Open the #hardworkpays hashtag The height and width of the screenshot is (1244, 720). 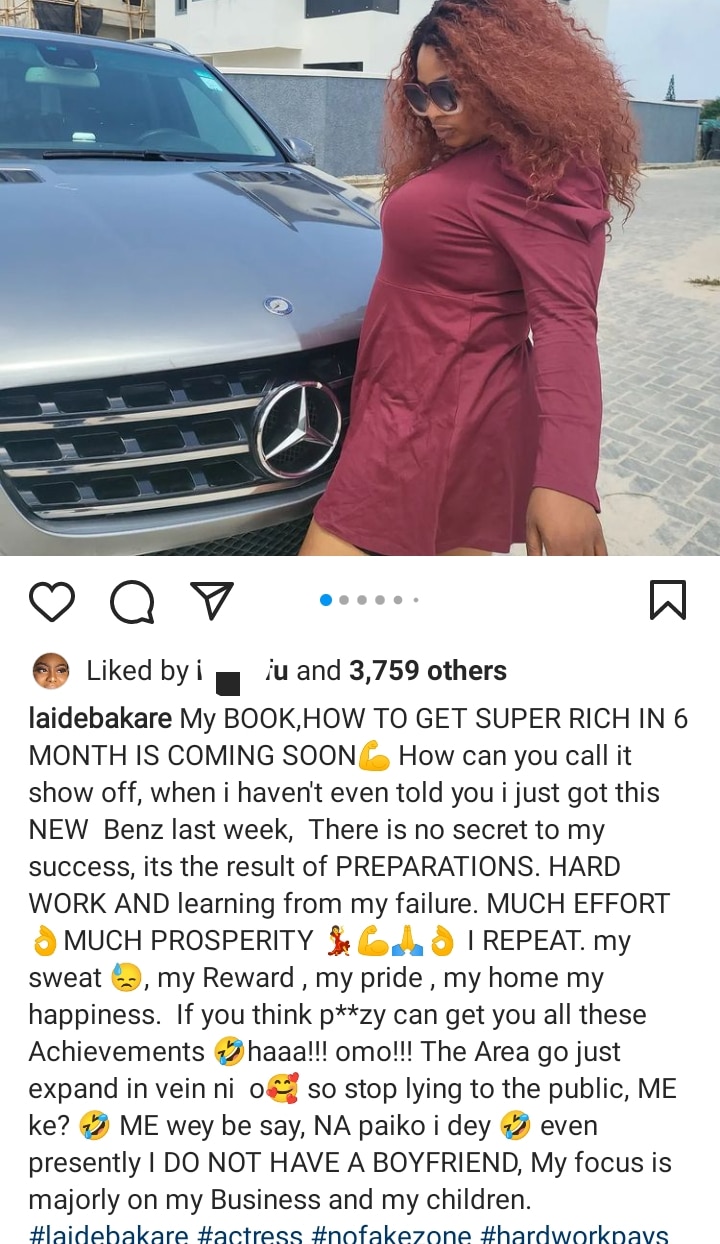[x=575, y=1235]
